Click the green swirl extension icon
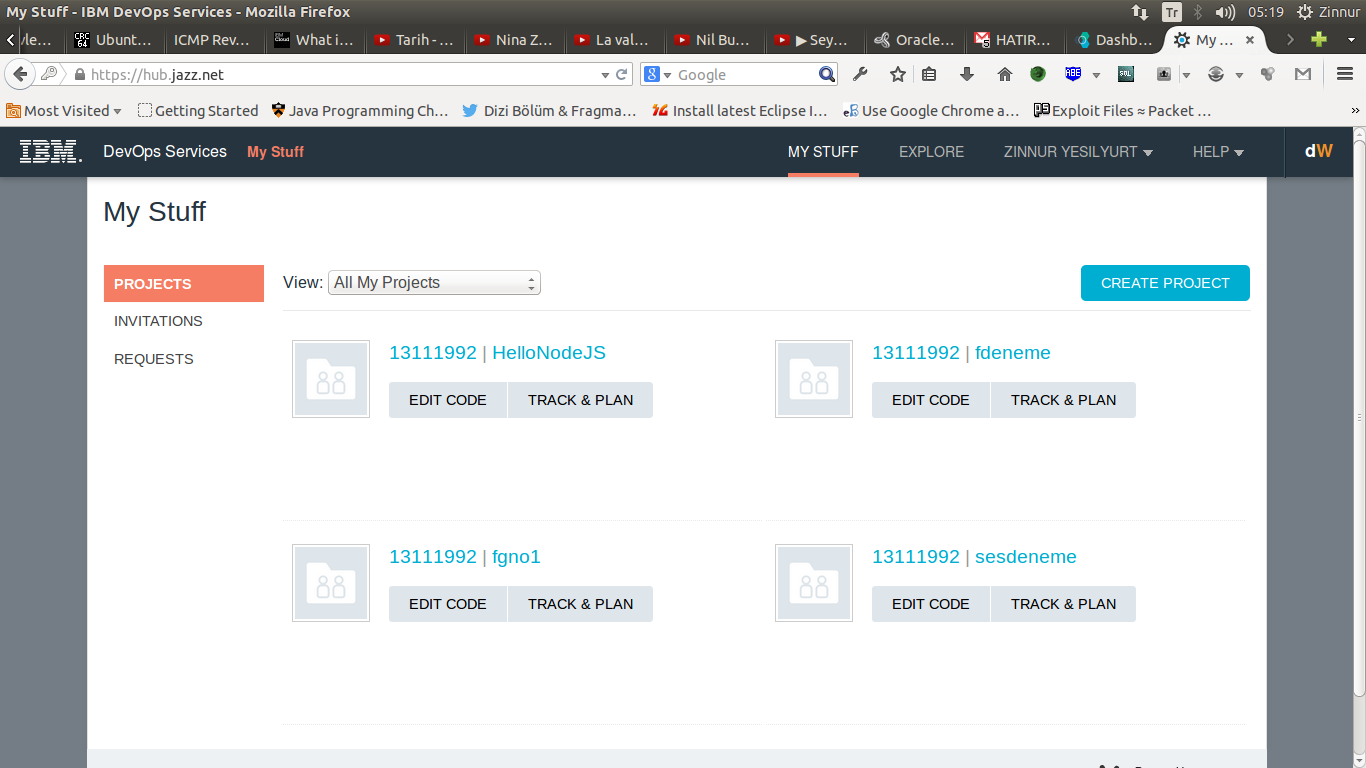1366x768 pixels. 1038,74
